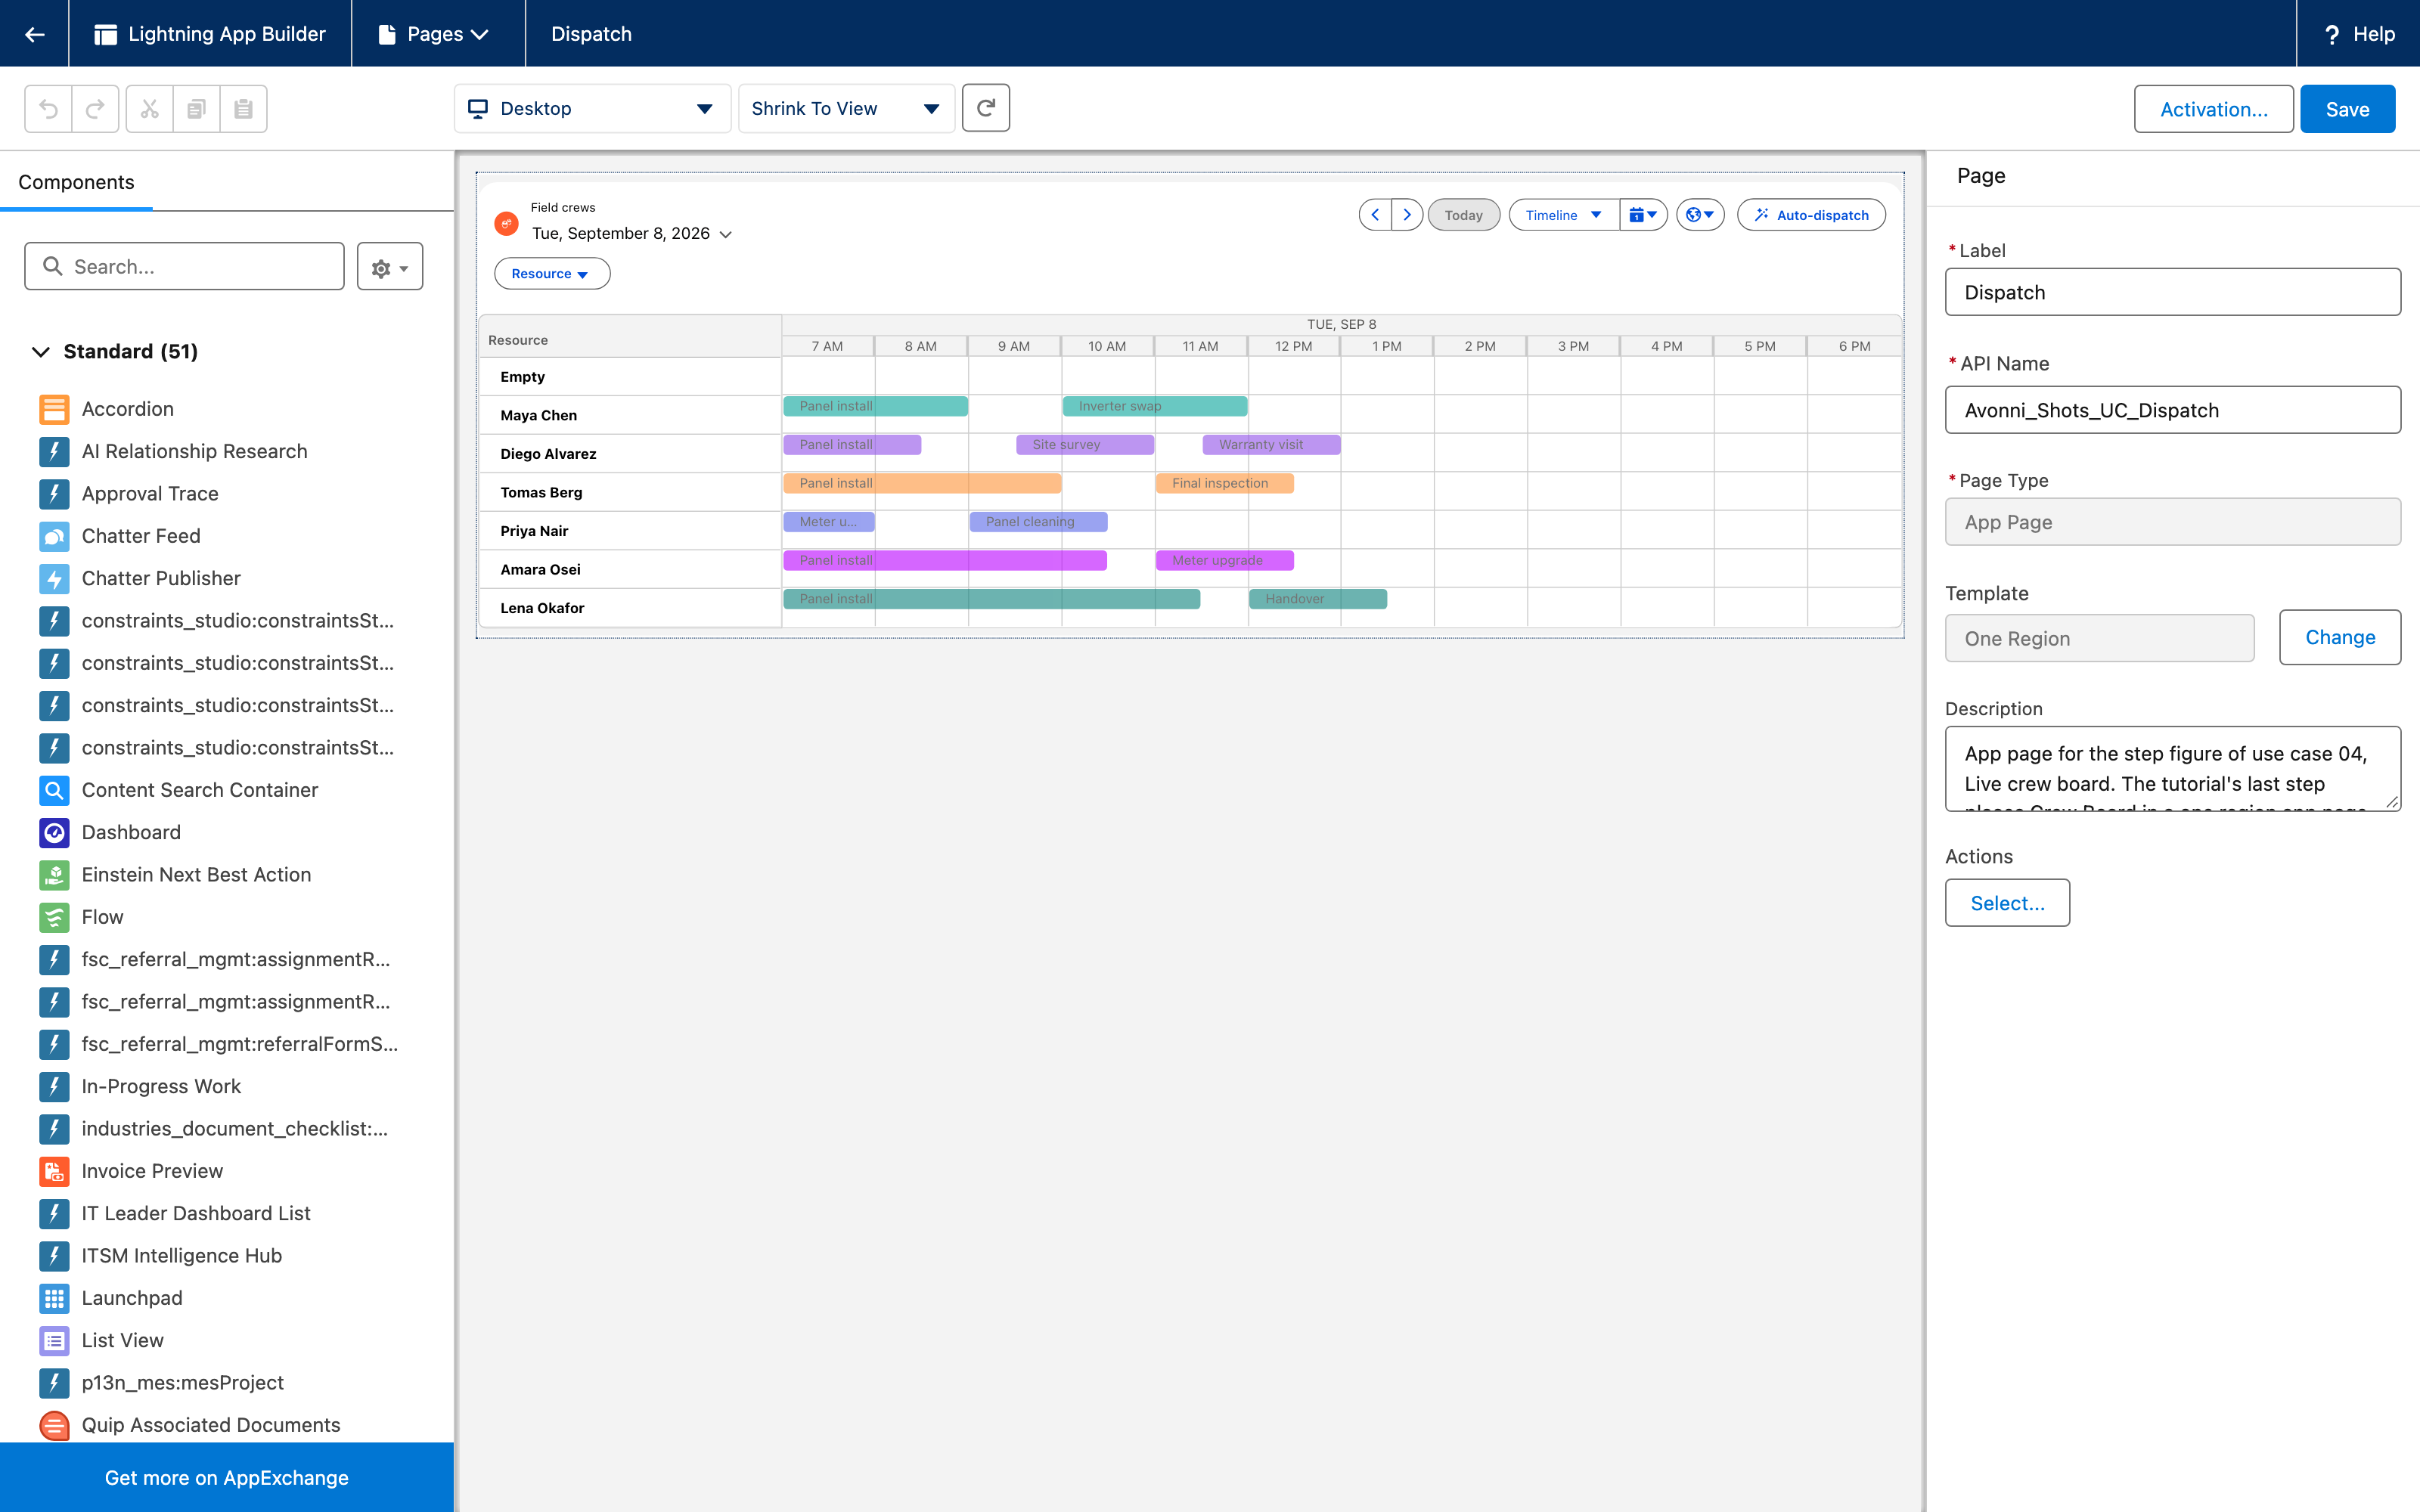This screenshot has width=2420, height=1512.
Task: Select Lena Okafor's Handover event
Action: click(1318, 599)
